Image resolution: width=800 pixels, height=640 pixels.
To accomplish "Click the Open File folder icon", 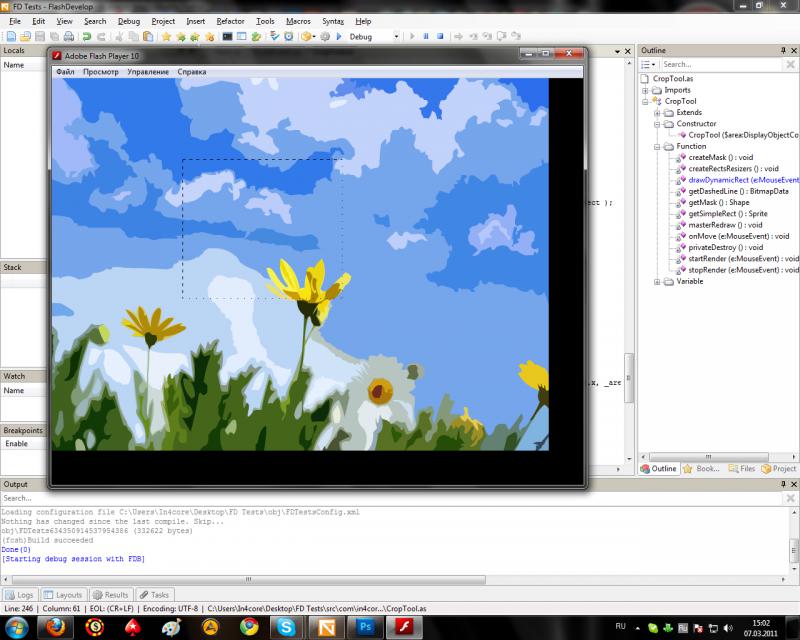I will point(25,36).
